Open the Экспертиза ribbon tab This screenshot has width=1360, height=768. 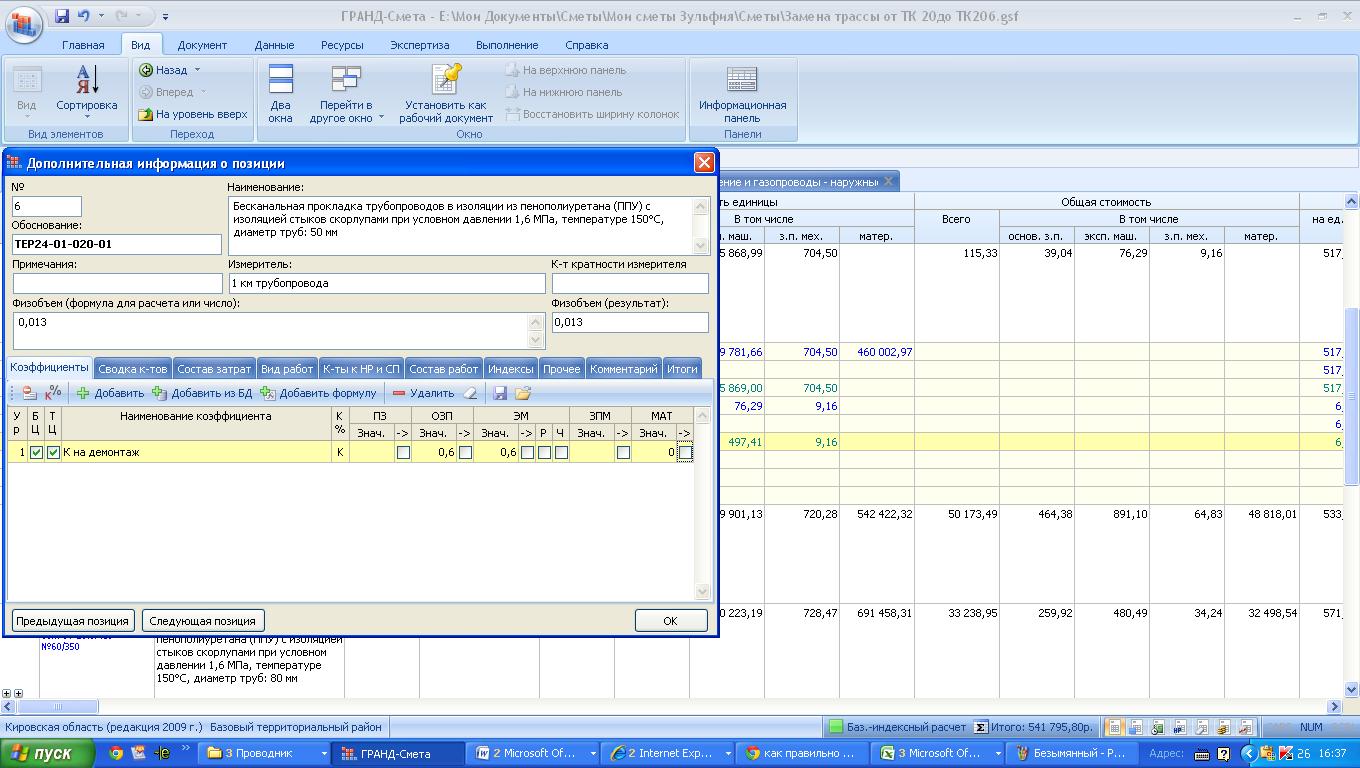click(419, 45)
